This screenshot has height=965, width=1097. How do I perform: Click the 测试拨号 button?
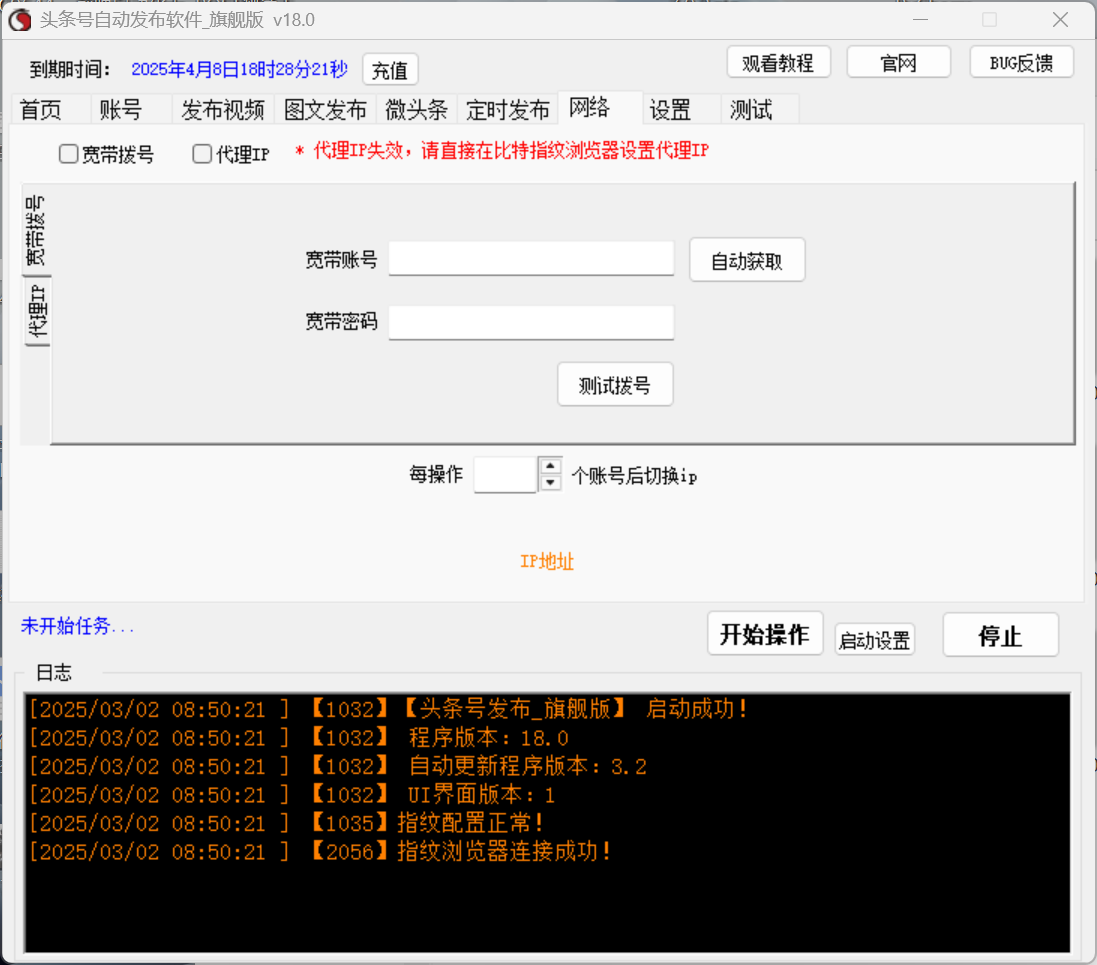point(615,384)
